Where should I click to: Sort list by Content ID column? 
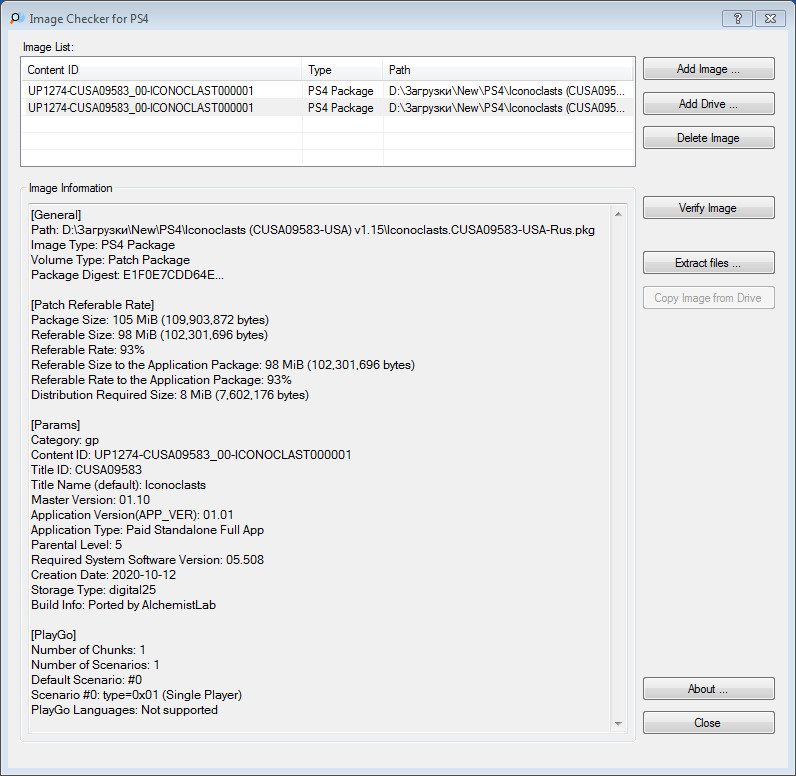(161, 70)
